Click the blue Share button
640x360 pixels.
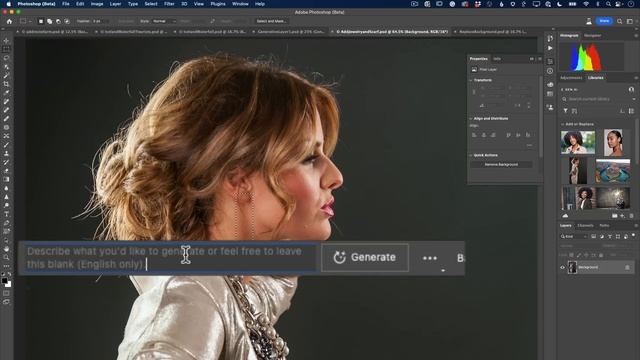click(604, 21)
